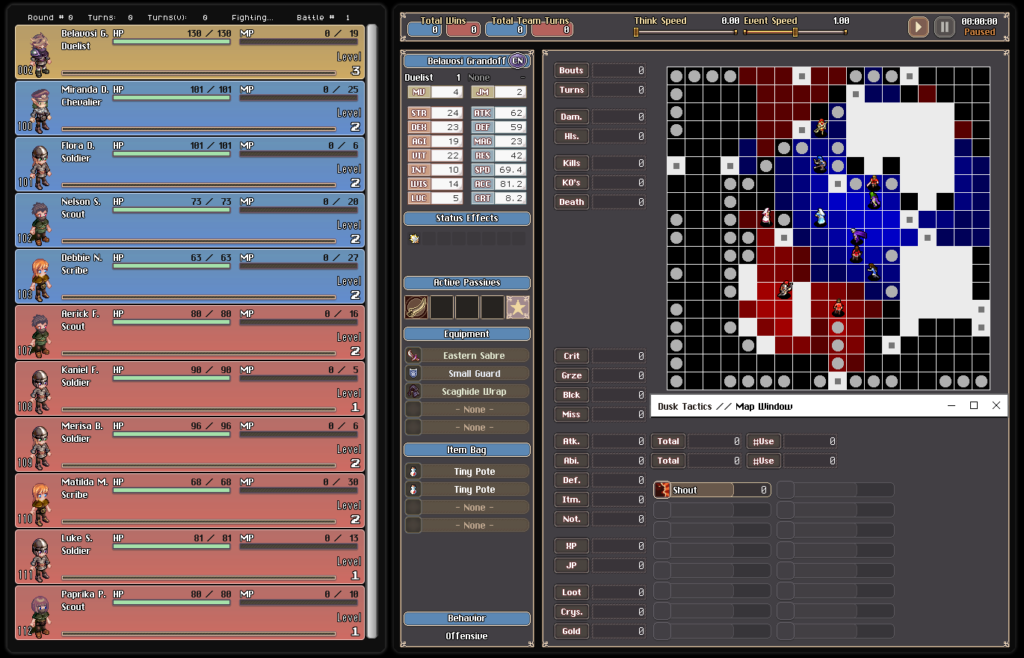This screenshot has width=1024, height=658.
Task: Pick Luke S. Soldier portrait
Action: 40,559
